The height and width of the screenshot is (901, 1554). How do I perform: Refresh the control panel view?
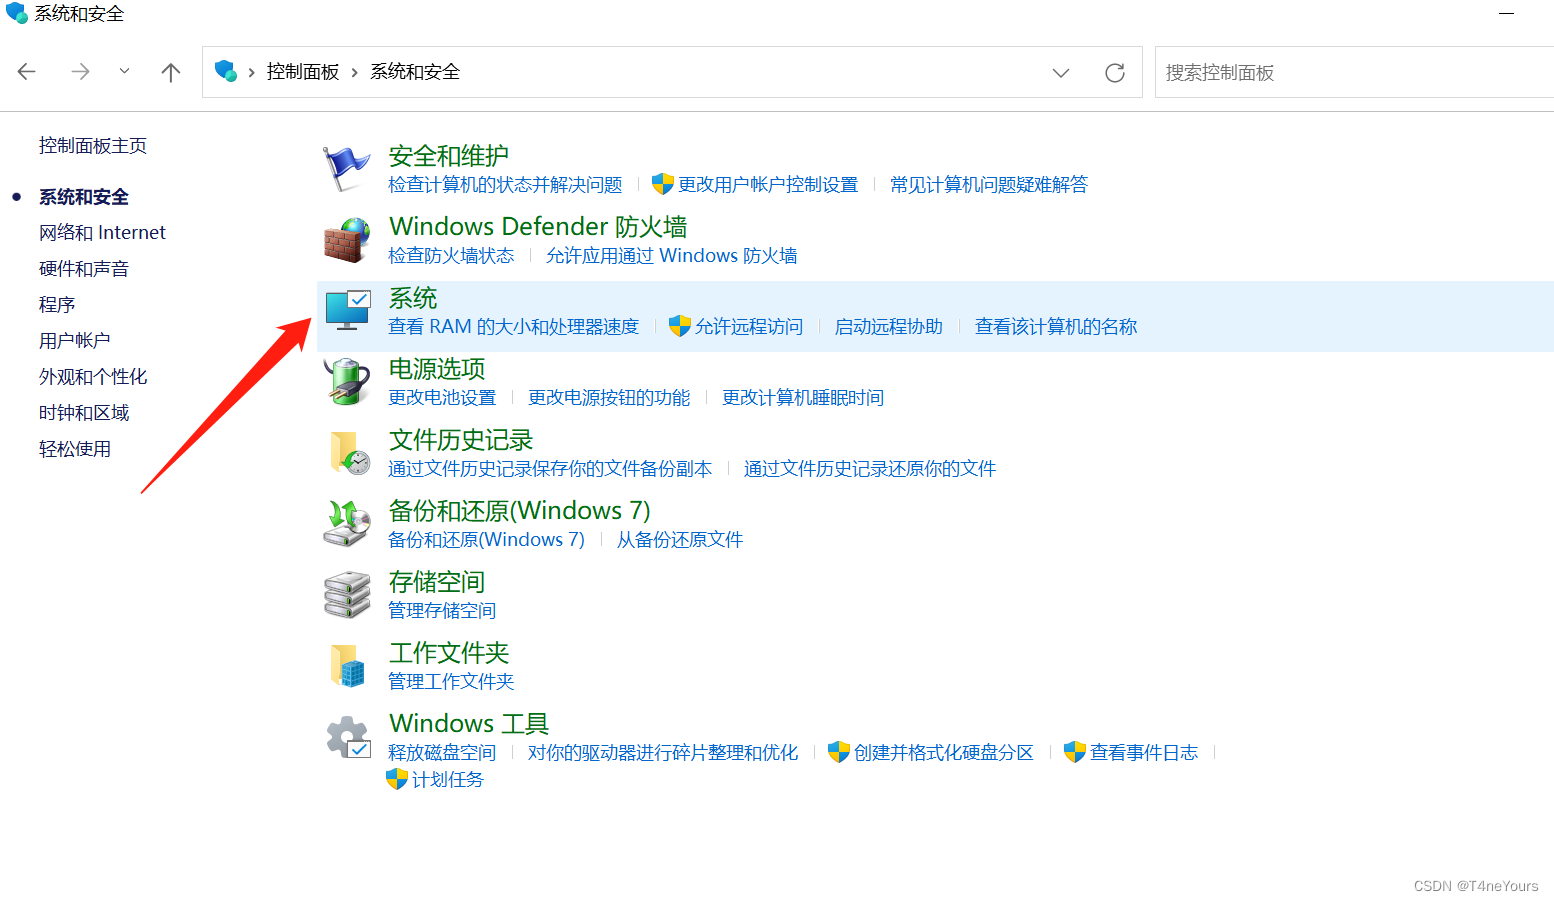pyautogui.click(x=1115, y=72)
